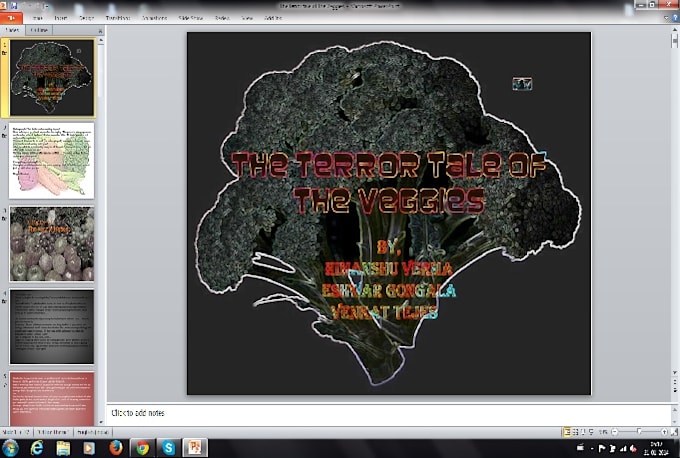Screen dimensions: 680x458
Task: Open the Add-Ins ribbon tab
Action: tap(273, 18)
